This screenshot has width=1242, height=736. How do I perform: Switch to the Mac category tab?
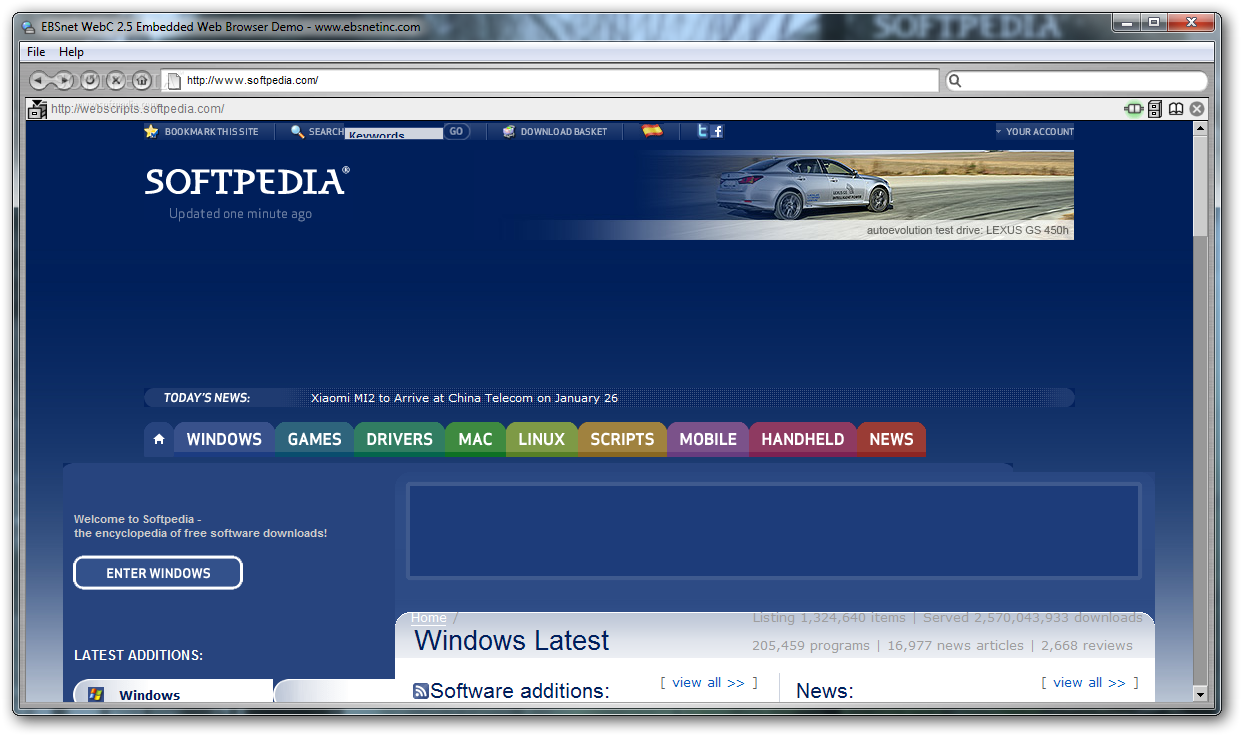click(475, 439)
